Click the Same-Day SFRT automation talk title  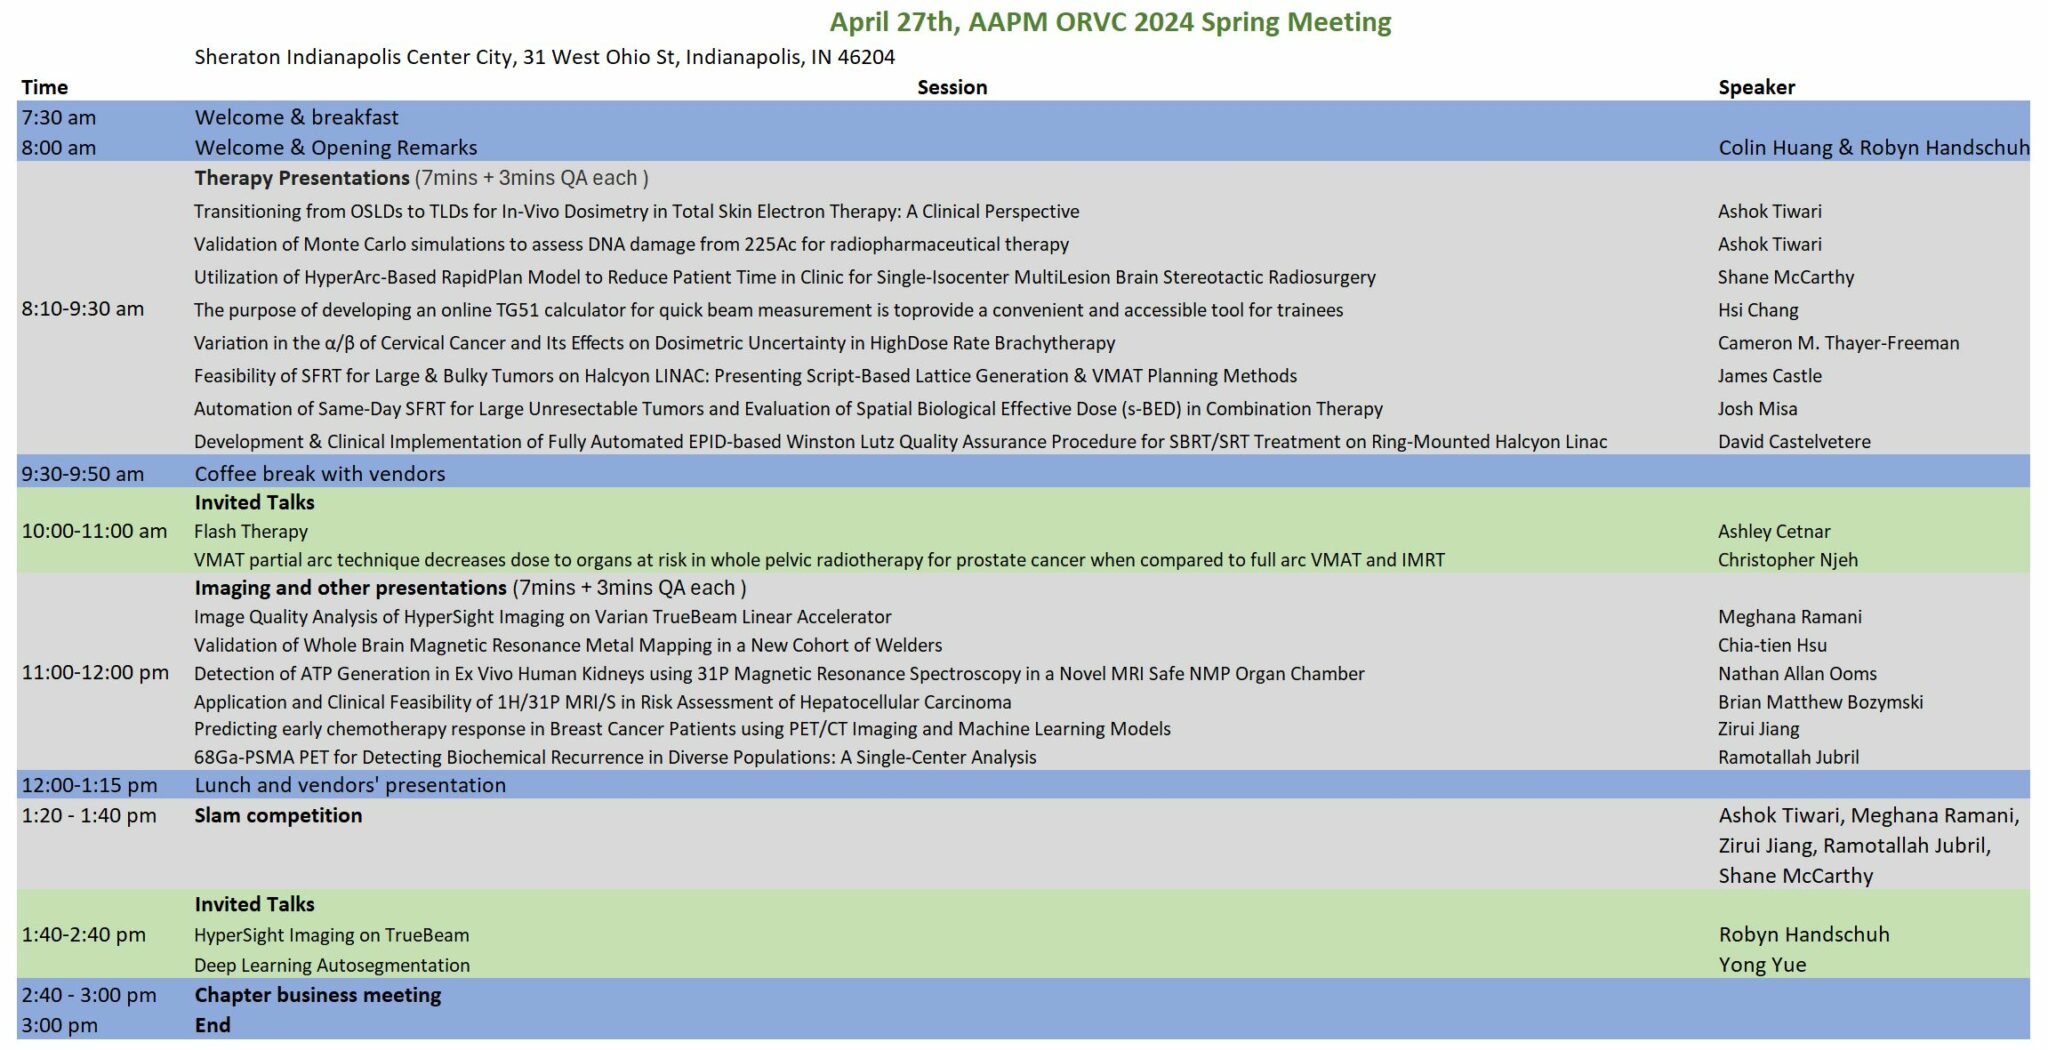pyautogui.click(x=788, y=409)
